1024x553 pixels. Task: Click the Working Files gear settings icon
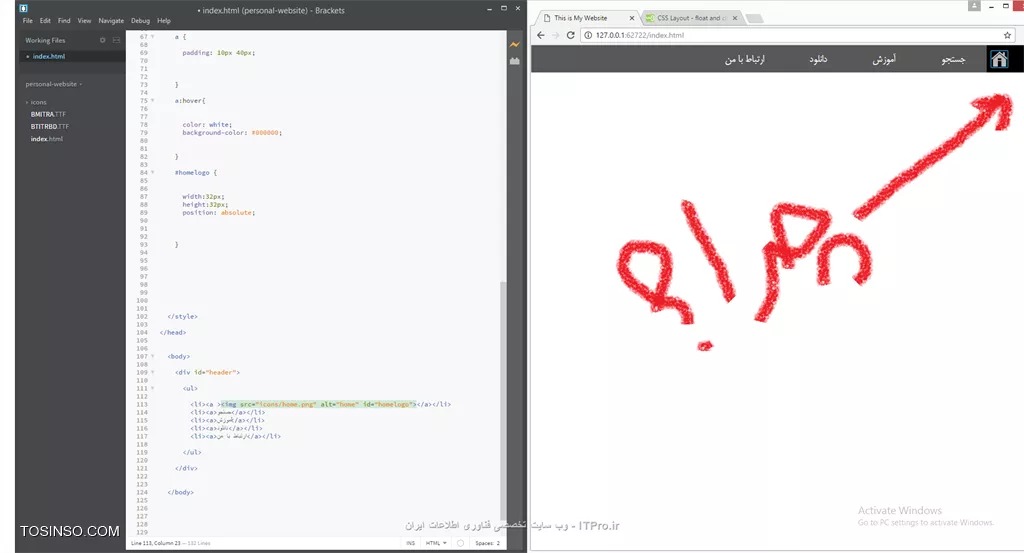point(103,40)
